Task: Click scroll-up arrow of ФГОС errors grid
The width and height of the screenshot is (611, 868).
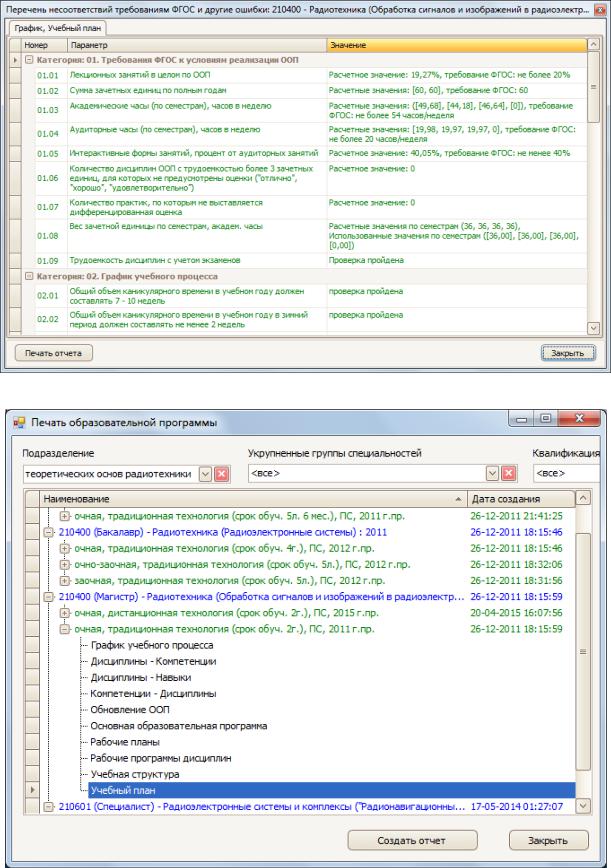Action: pos(593,44)
